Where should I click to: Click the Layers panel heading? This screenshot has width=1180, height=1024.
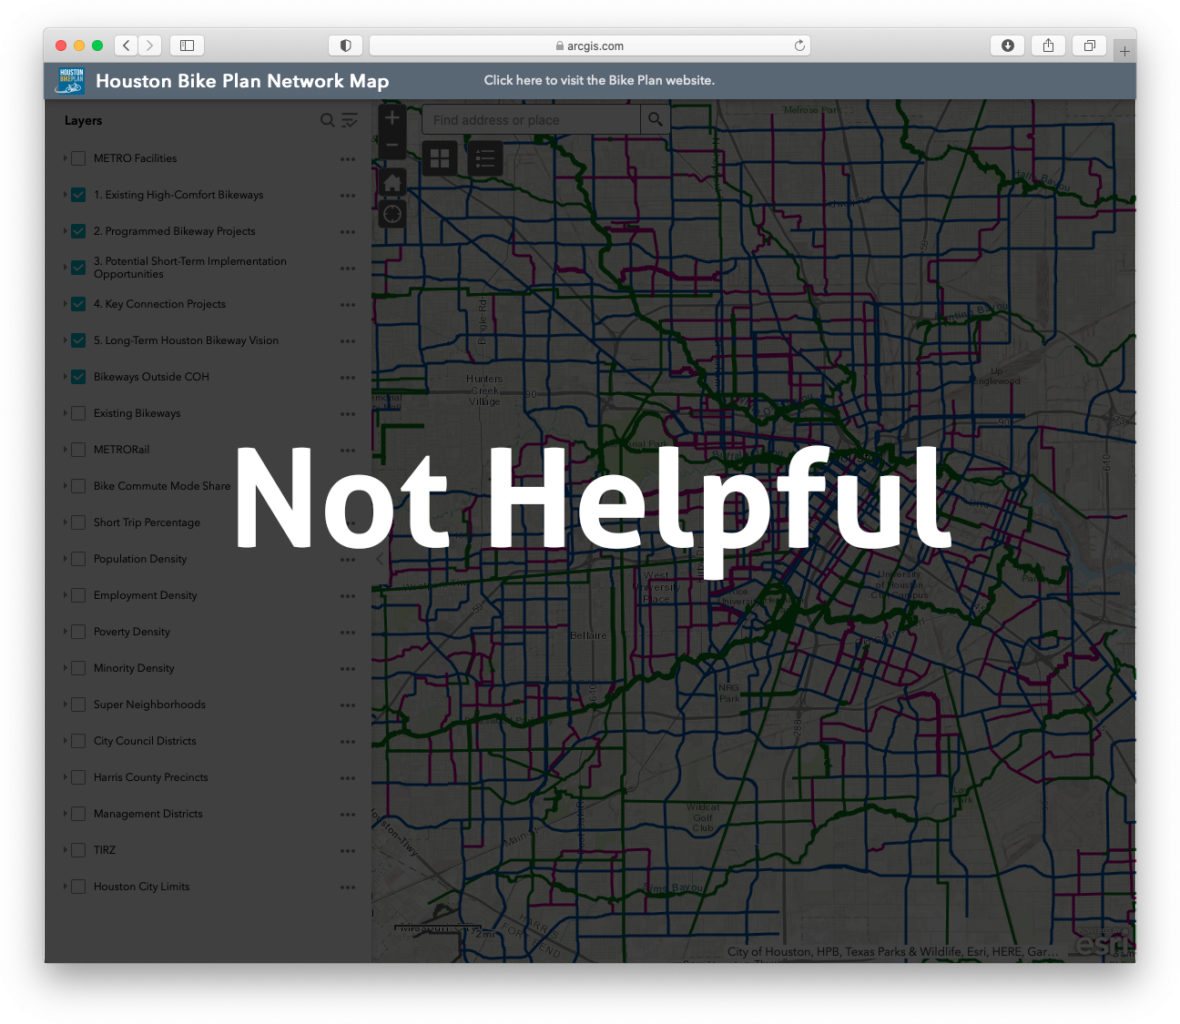(83, 120)
